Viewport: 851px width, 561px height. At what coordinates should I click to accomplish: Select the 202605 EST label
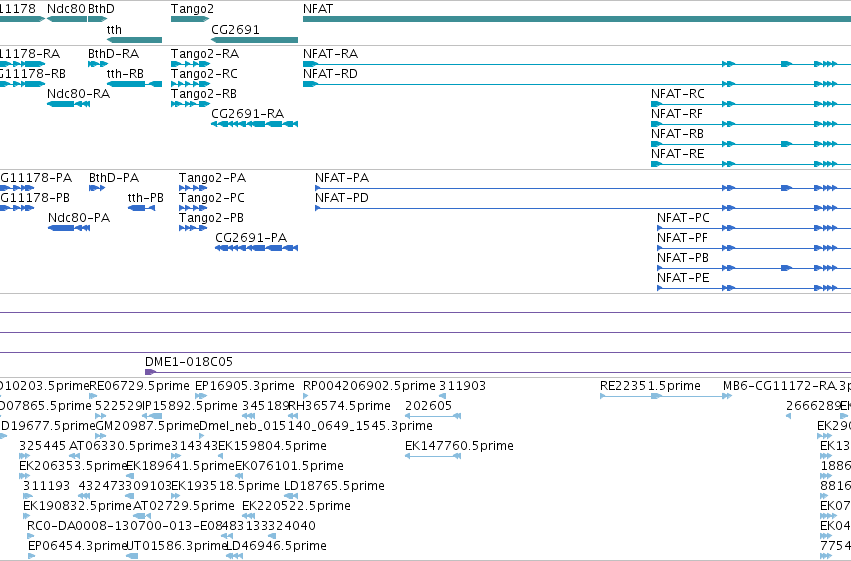pos(428,406)
